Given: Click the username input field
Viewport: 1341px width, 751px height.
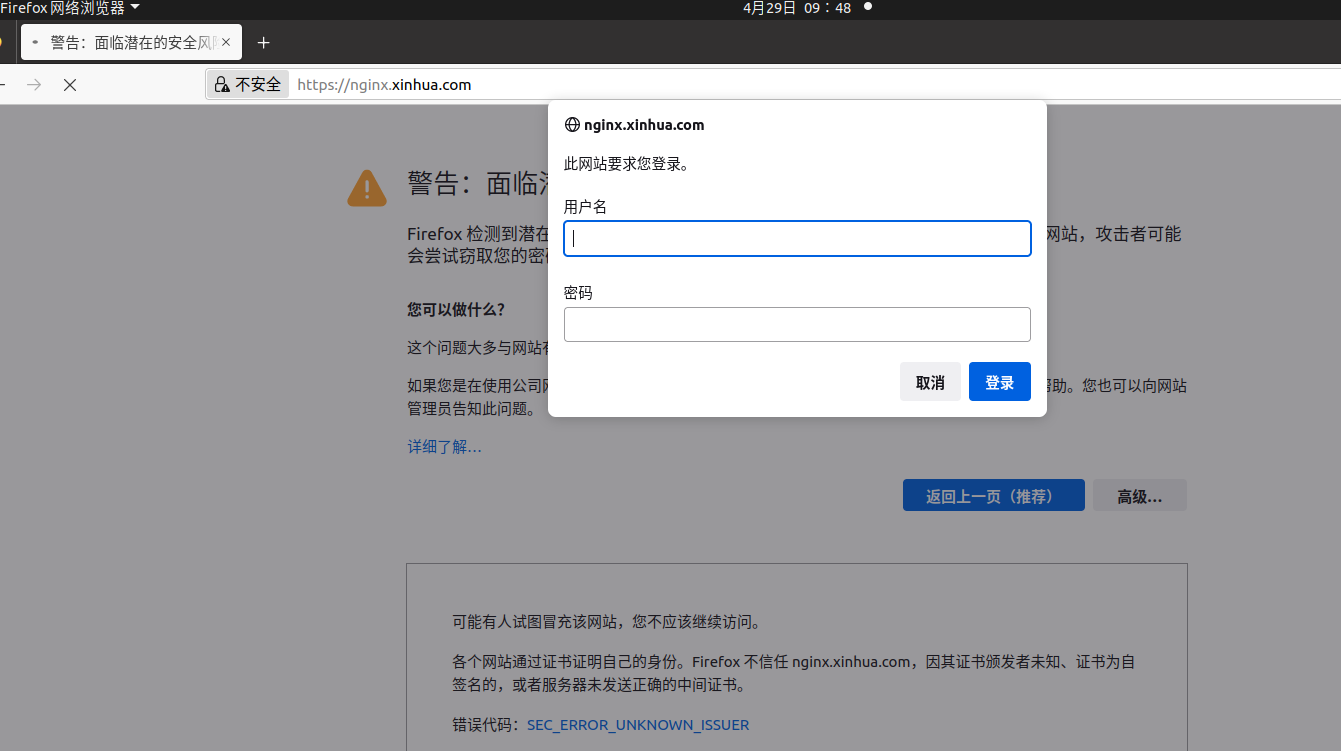Looking at the screenshot, I should click(797, 238).
